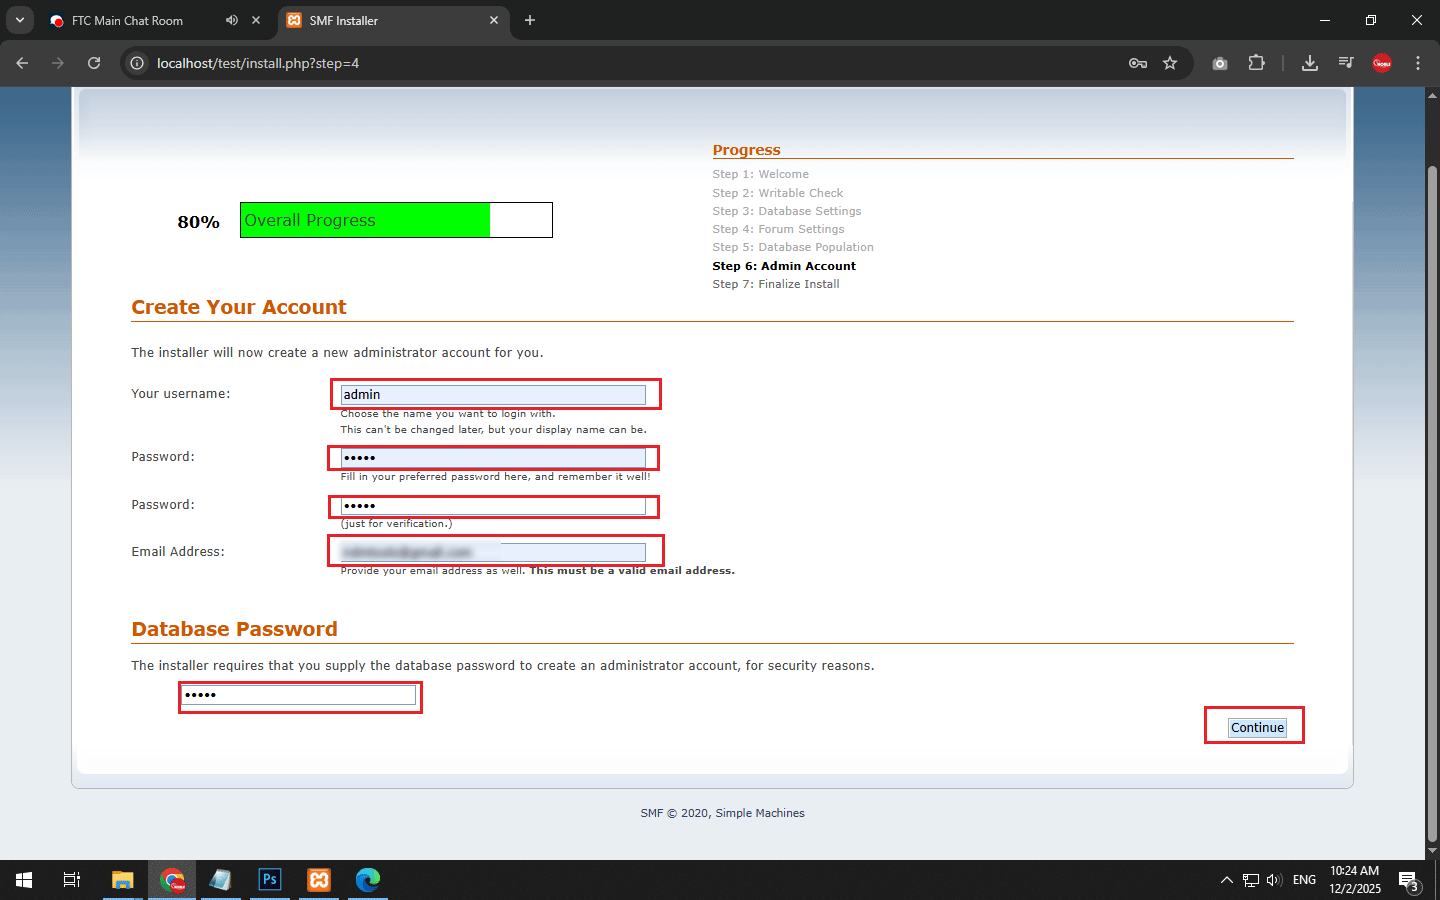
Task: Open the Extensions puzzle icon
Action: [1256, 63]
